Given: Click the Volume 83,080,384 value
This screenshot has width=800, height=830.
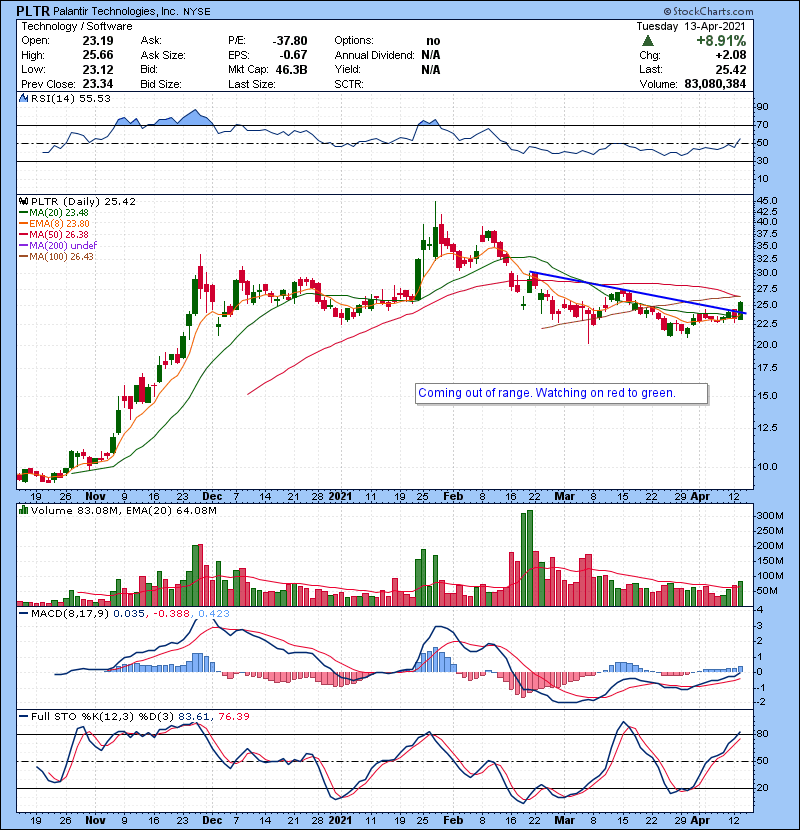Looking at the screenshot, I should click(715, 84).
